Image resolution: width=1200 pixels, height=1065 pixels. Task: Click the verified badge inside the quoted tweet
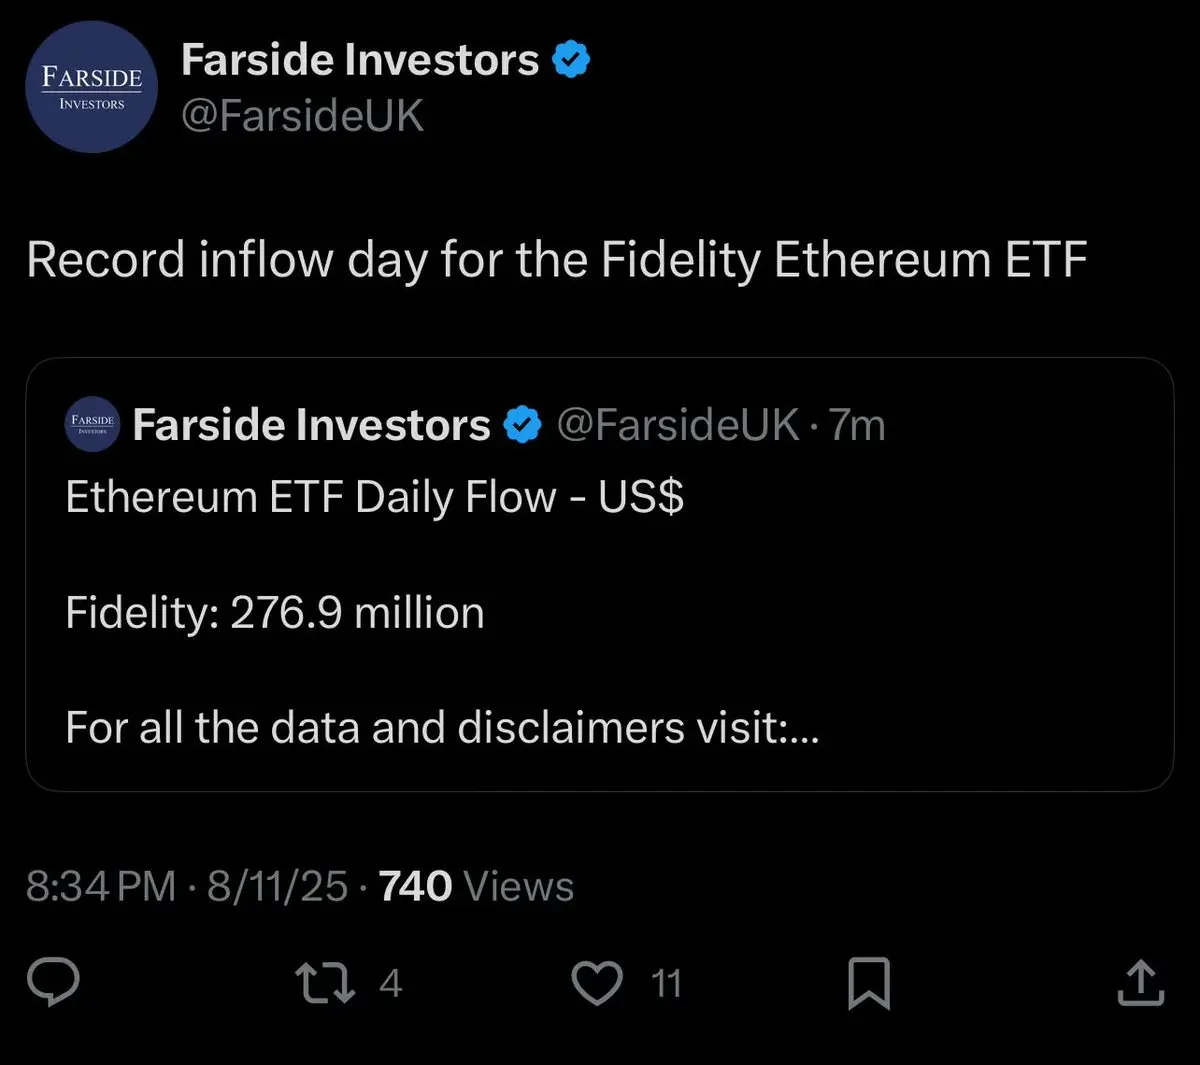click(521, 425)
